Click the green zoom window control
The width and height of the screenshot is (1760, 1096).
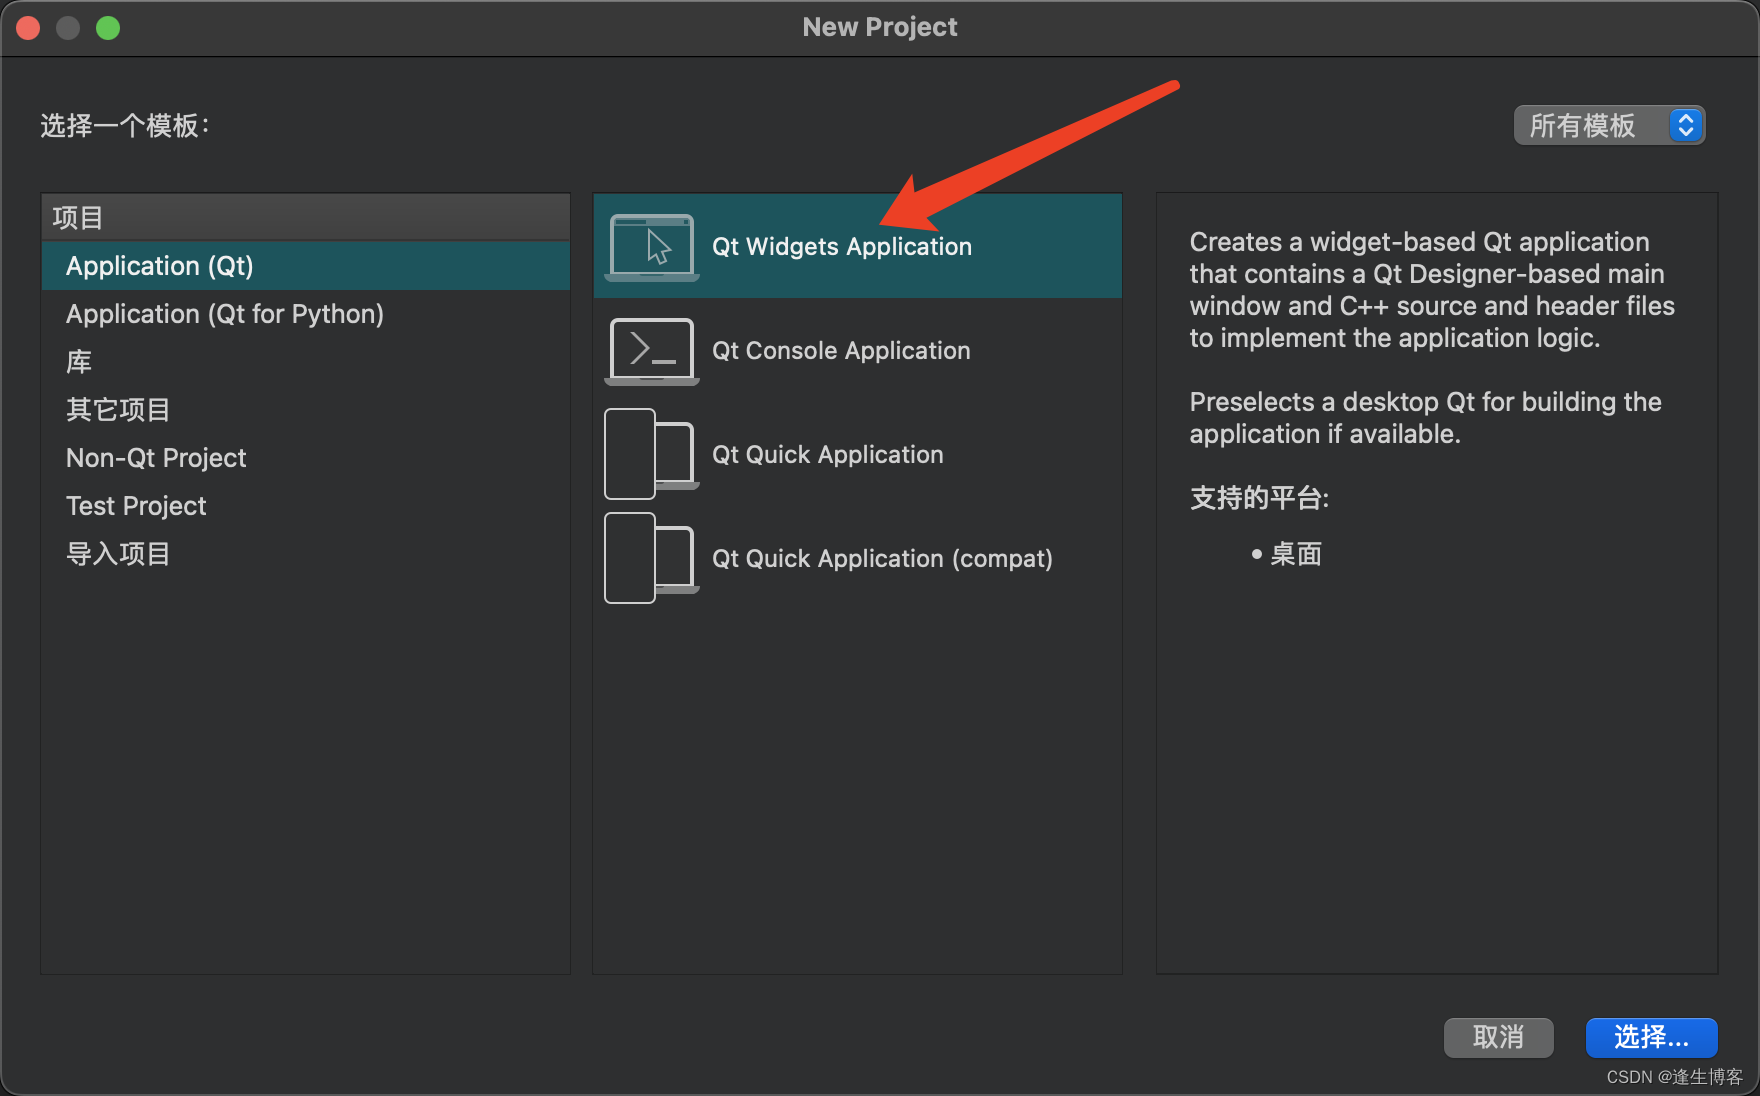pos(108,27)
